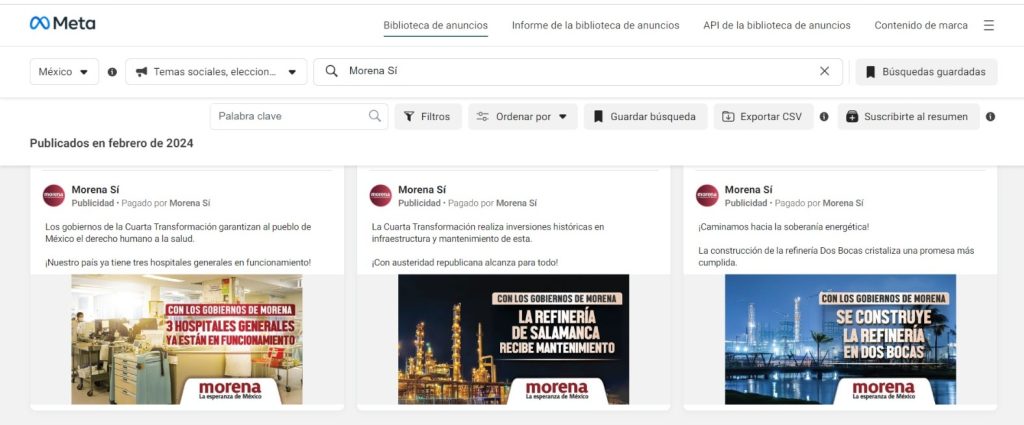Open Temas sociales, elecciones category dropdown
Image resolution: width=1024 pixels, height=425 pixels.
216,72
